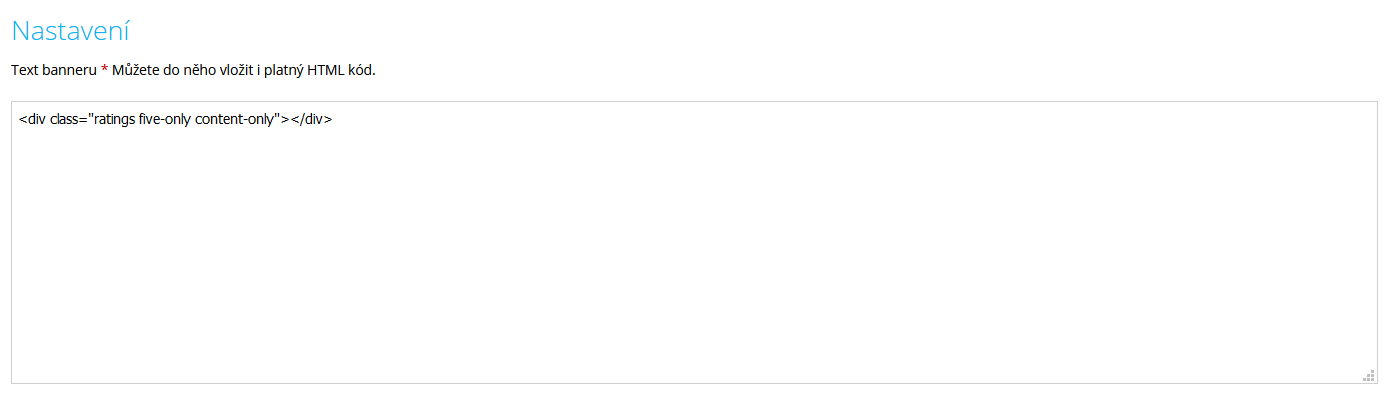Click the word "class" in the code

[66, 119]
